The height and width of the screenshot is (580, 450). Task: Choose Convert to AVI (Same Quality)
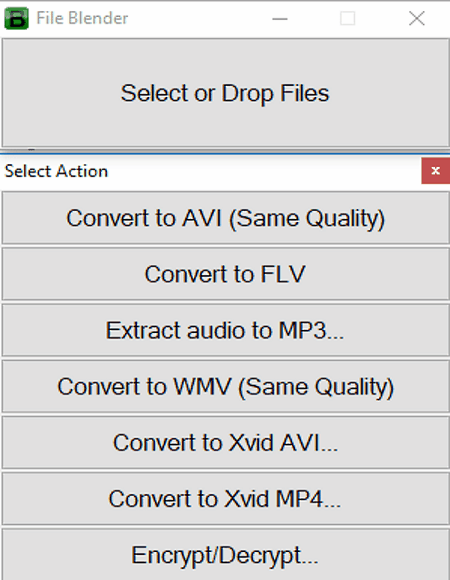[x=226, y=218]
